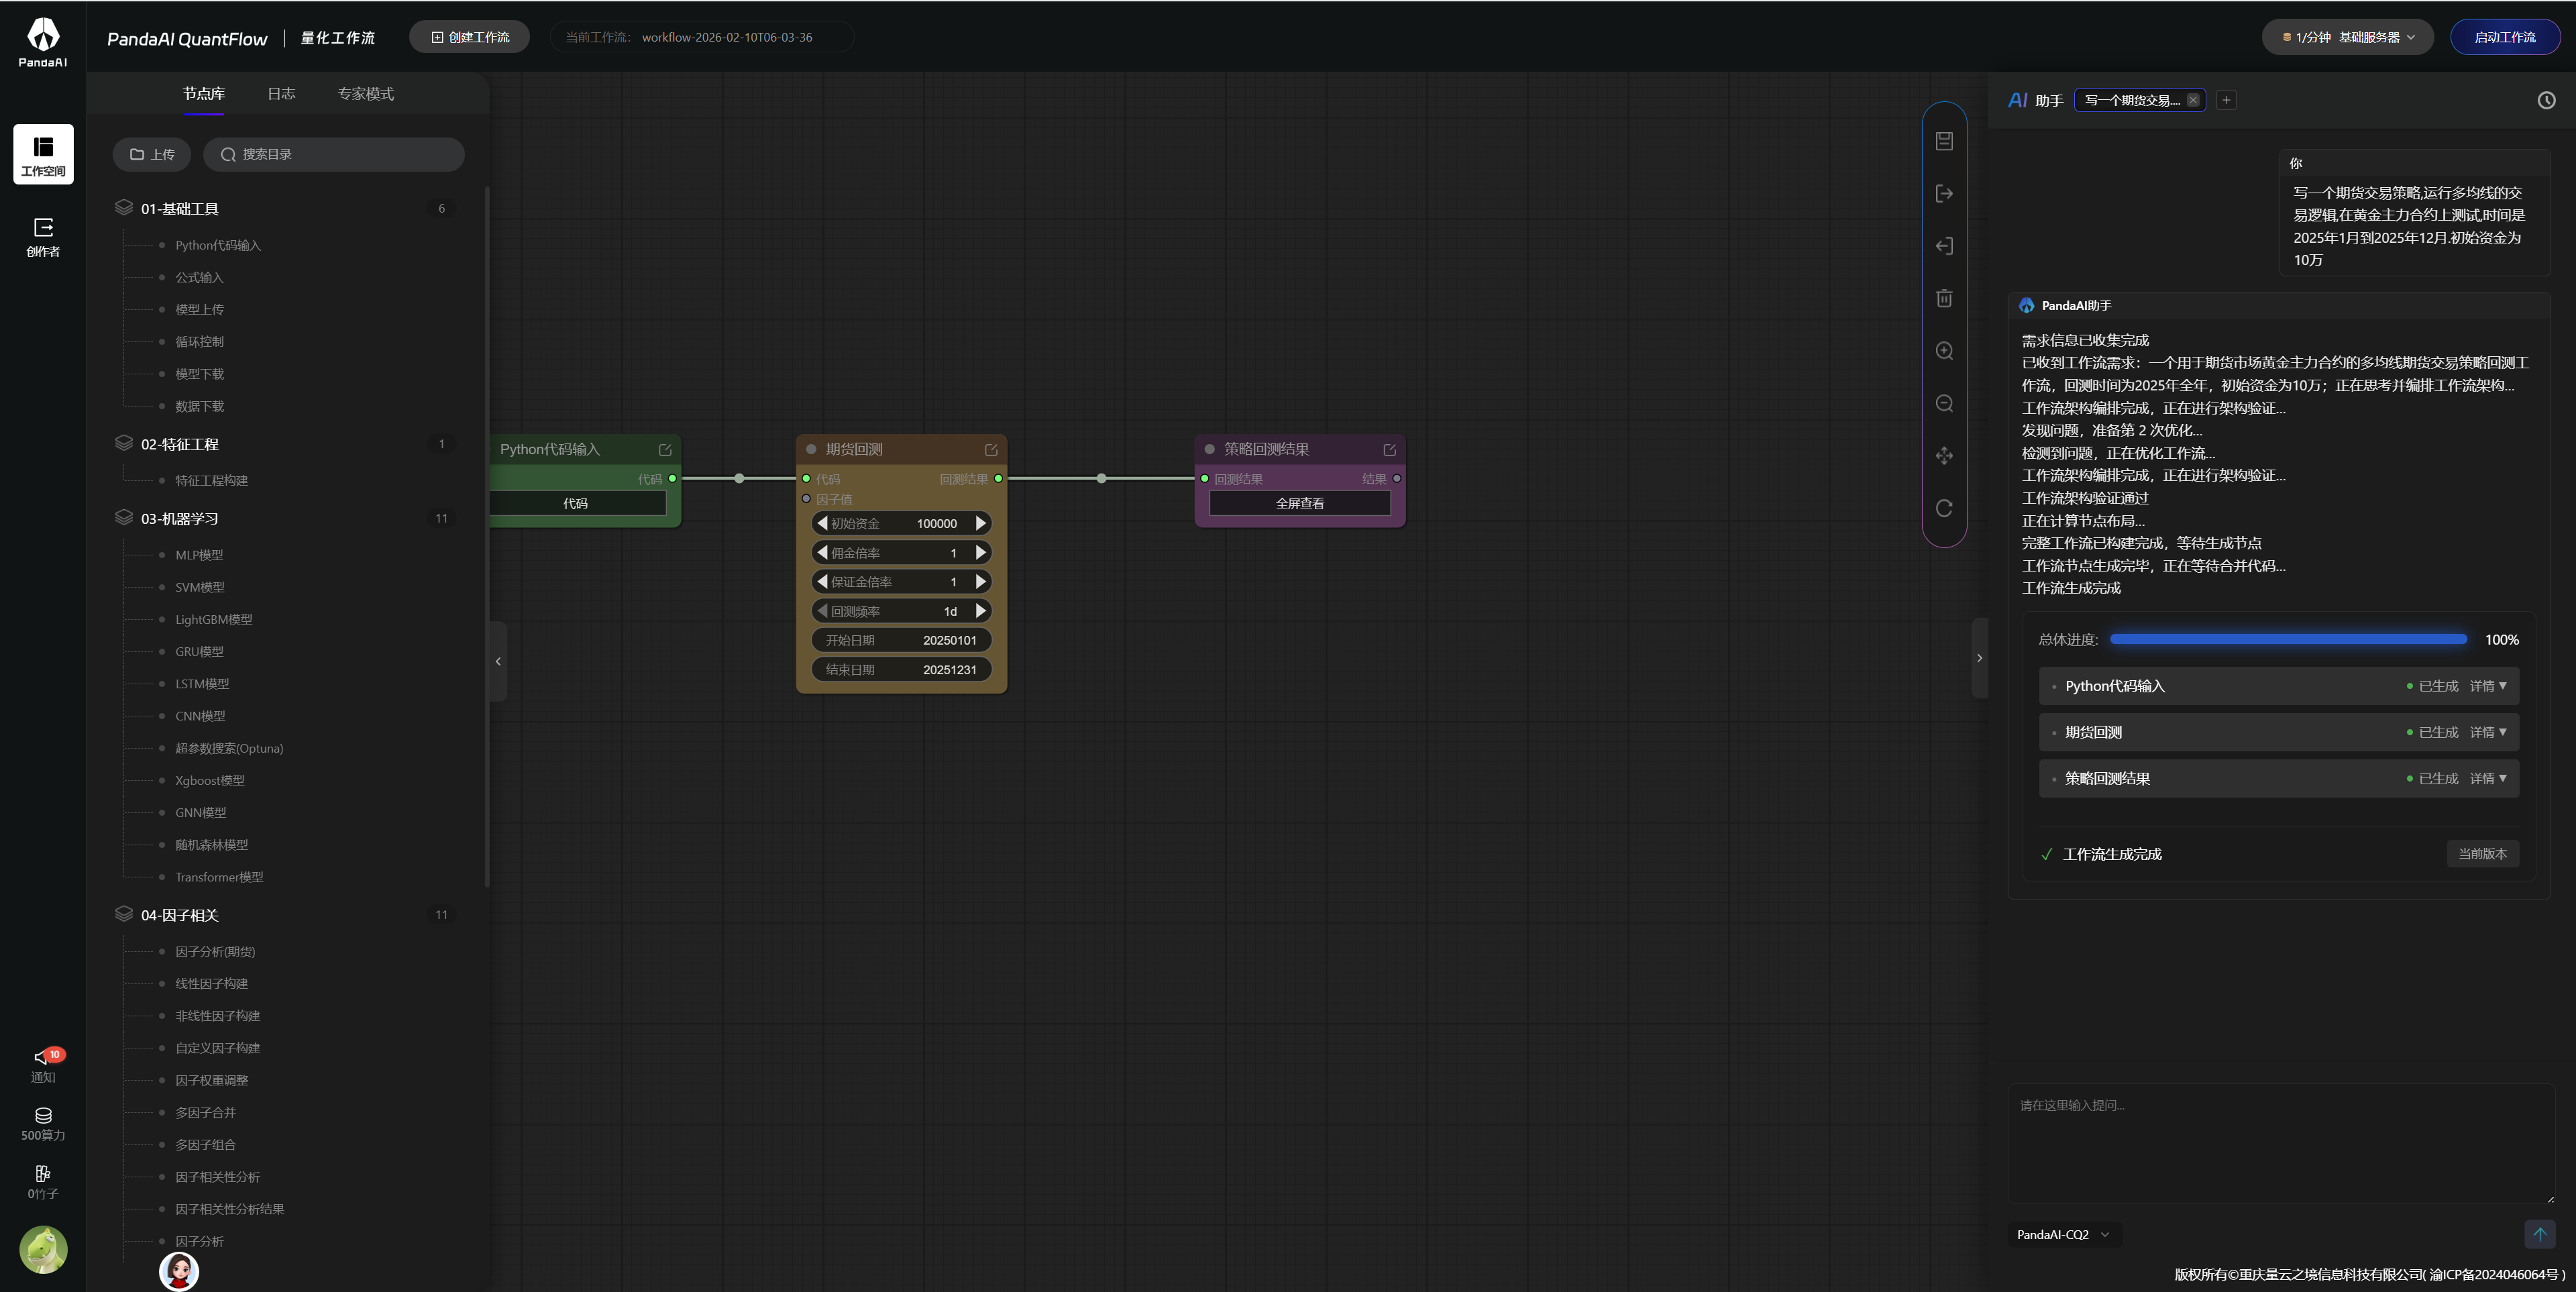
Task: Select the 因子分析(期货) node item
Action: pyautogui.click(x=215, y=951)
